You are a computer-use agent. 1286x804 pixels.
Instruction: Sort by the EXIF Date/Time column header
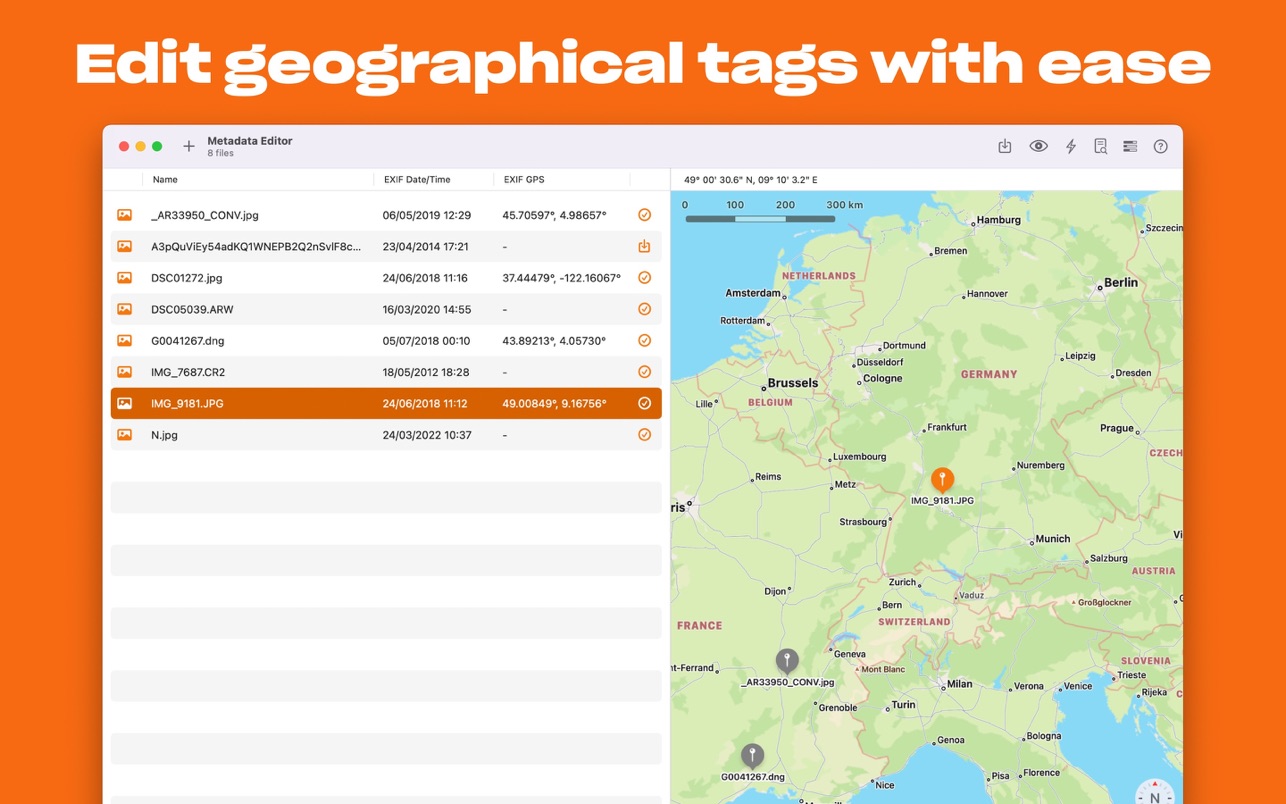click(417, 180)
